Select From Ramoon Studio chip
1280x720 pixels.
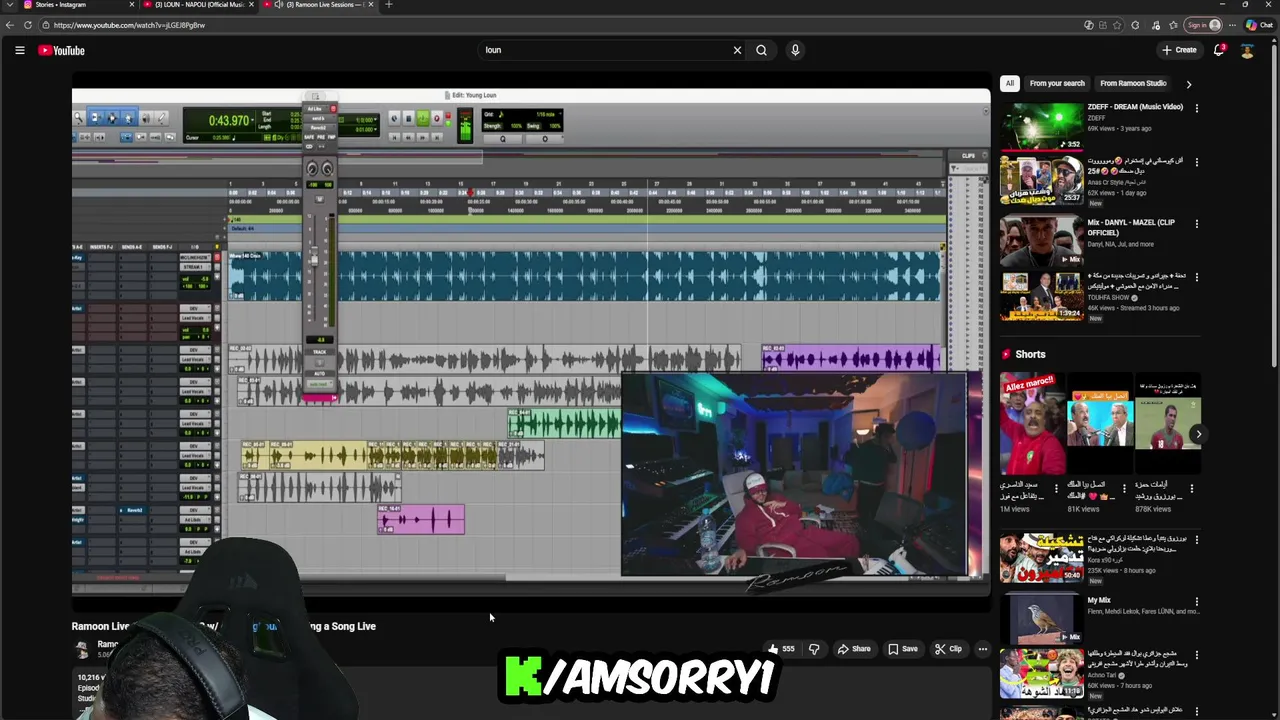pos(1133,83)
